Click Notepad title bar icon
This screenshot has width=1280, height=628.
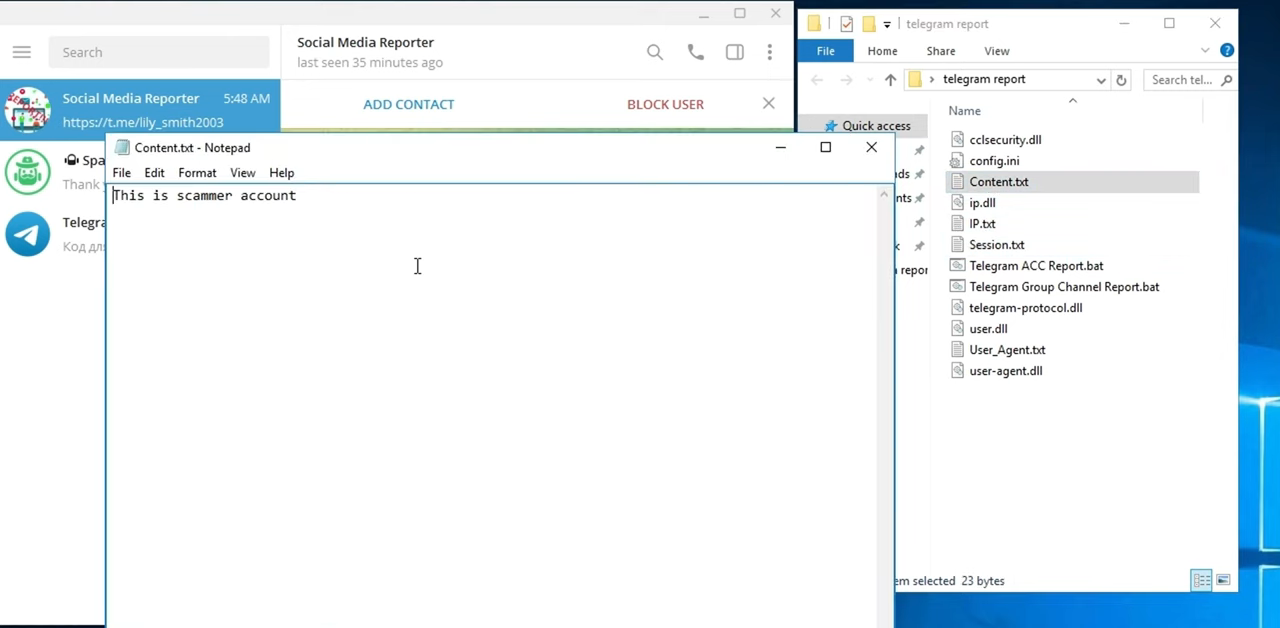click(x=122, y=147)
